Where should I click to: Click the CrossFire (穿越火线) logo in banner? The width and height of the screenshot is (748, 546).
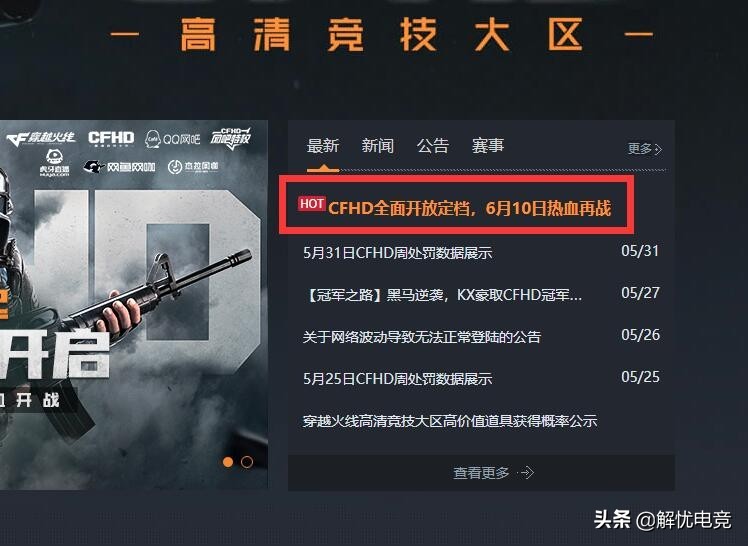click(x=41, y=139)
